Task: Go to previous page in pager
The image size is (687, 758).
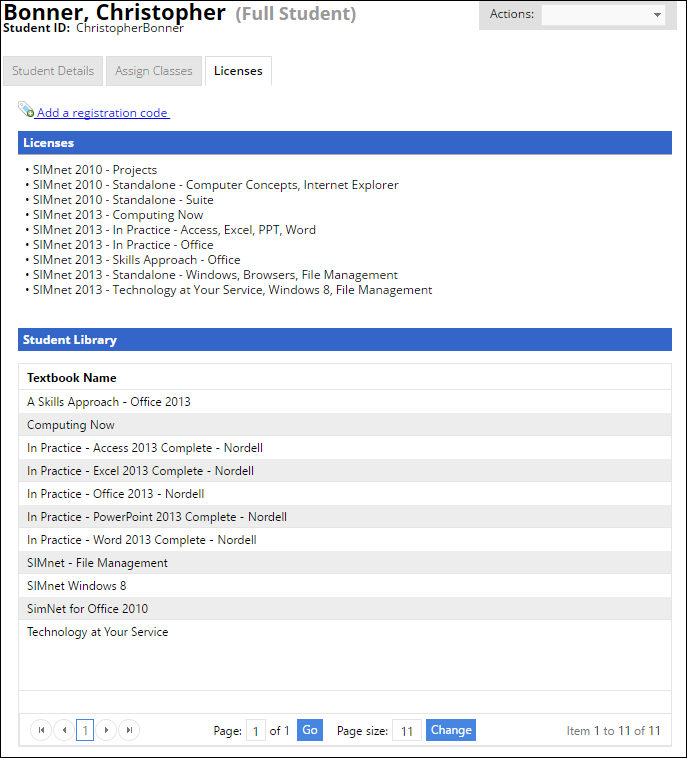Action: (x=64, y=730)
